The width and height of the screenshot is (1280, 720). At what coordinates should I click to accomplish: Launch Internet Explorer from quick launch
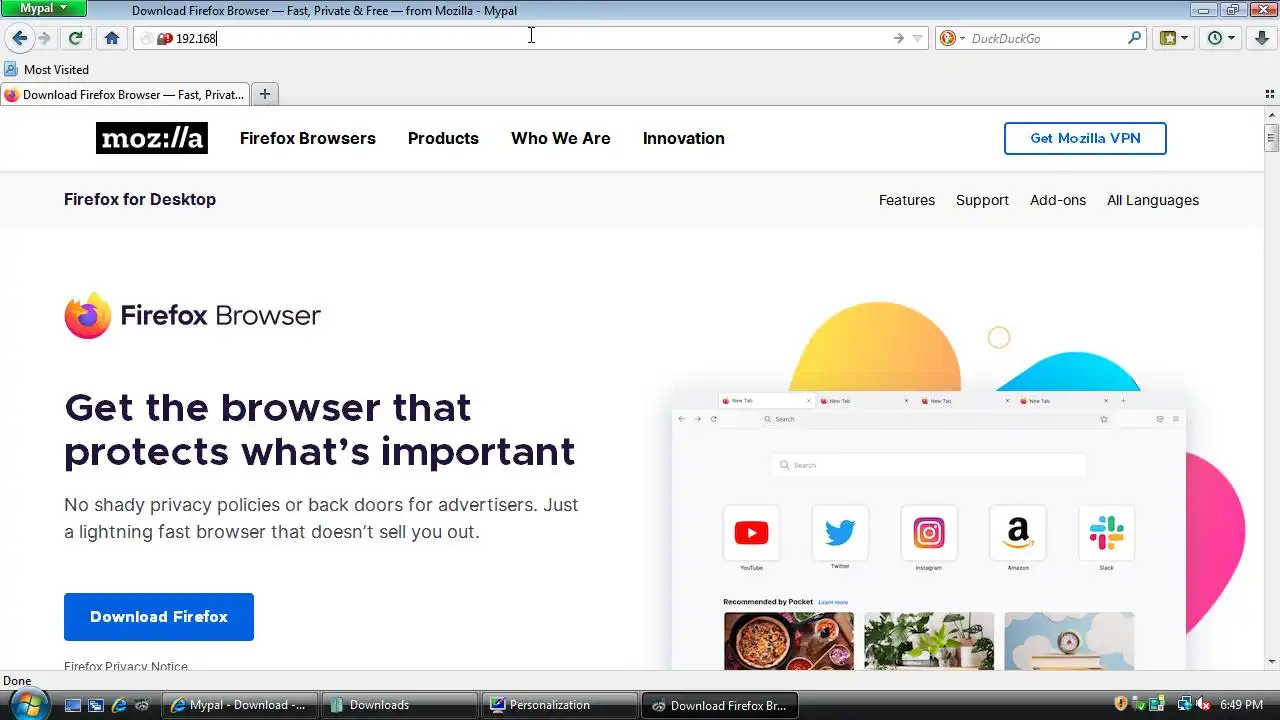coord(119,705)
